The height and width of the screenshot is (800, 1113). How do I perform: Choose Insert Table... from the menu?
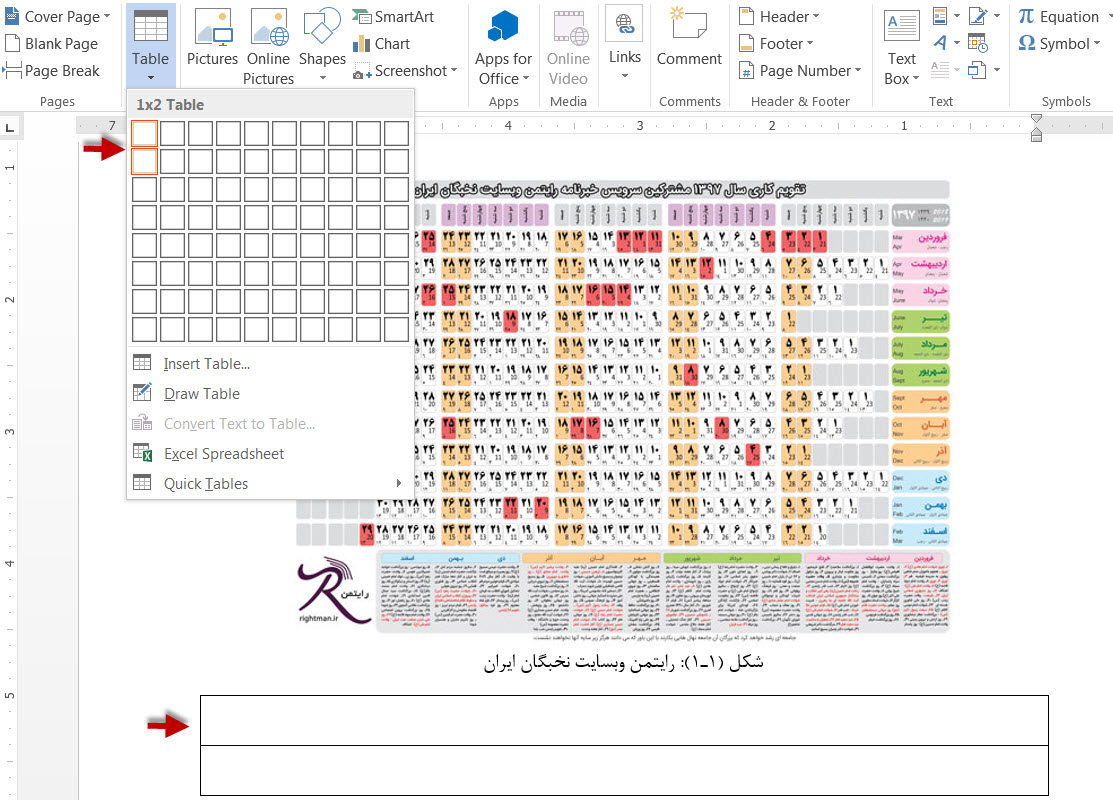(206, 364)
